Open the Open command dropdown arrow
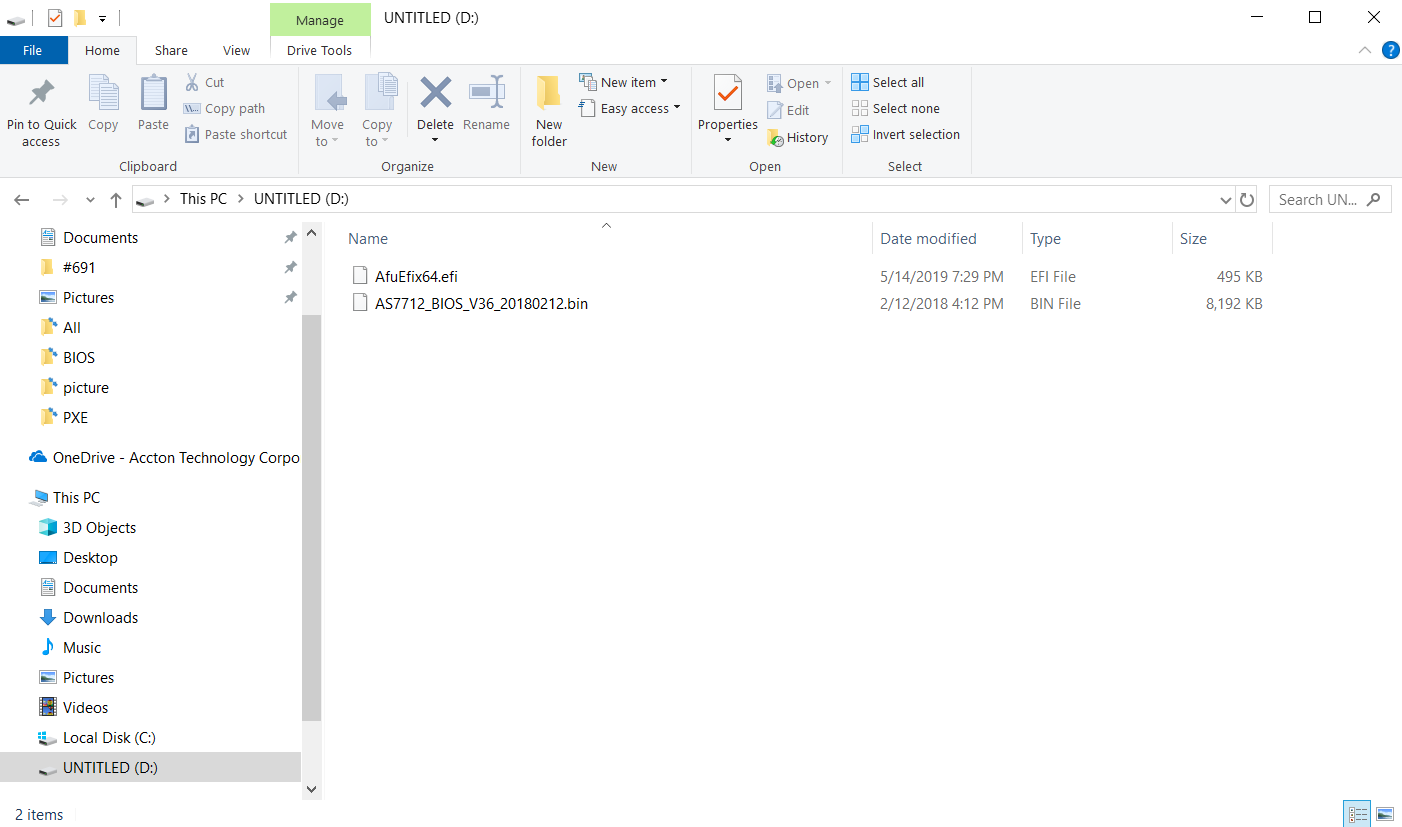1402x827 pixels. [828, 83]
